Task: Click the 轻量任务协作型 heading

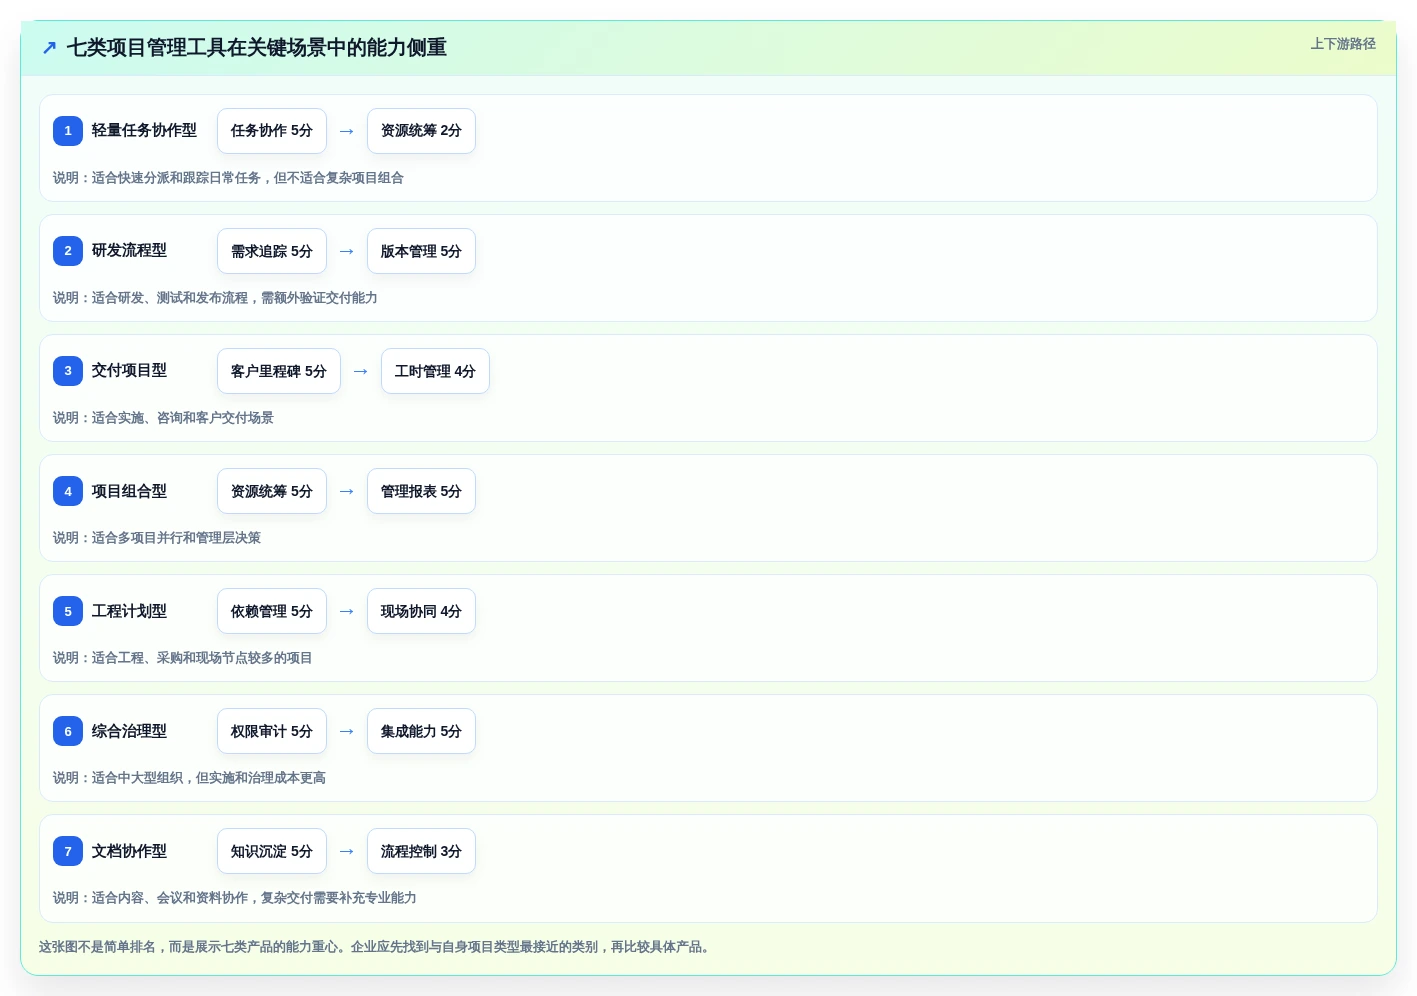Action: (144, 130)
